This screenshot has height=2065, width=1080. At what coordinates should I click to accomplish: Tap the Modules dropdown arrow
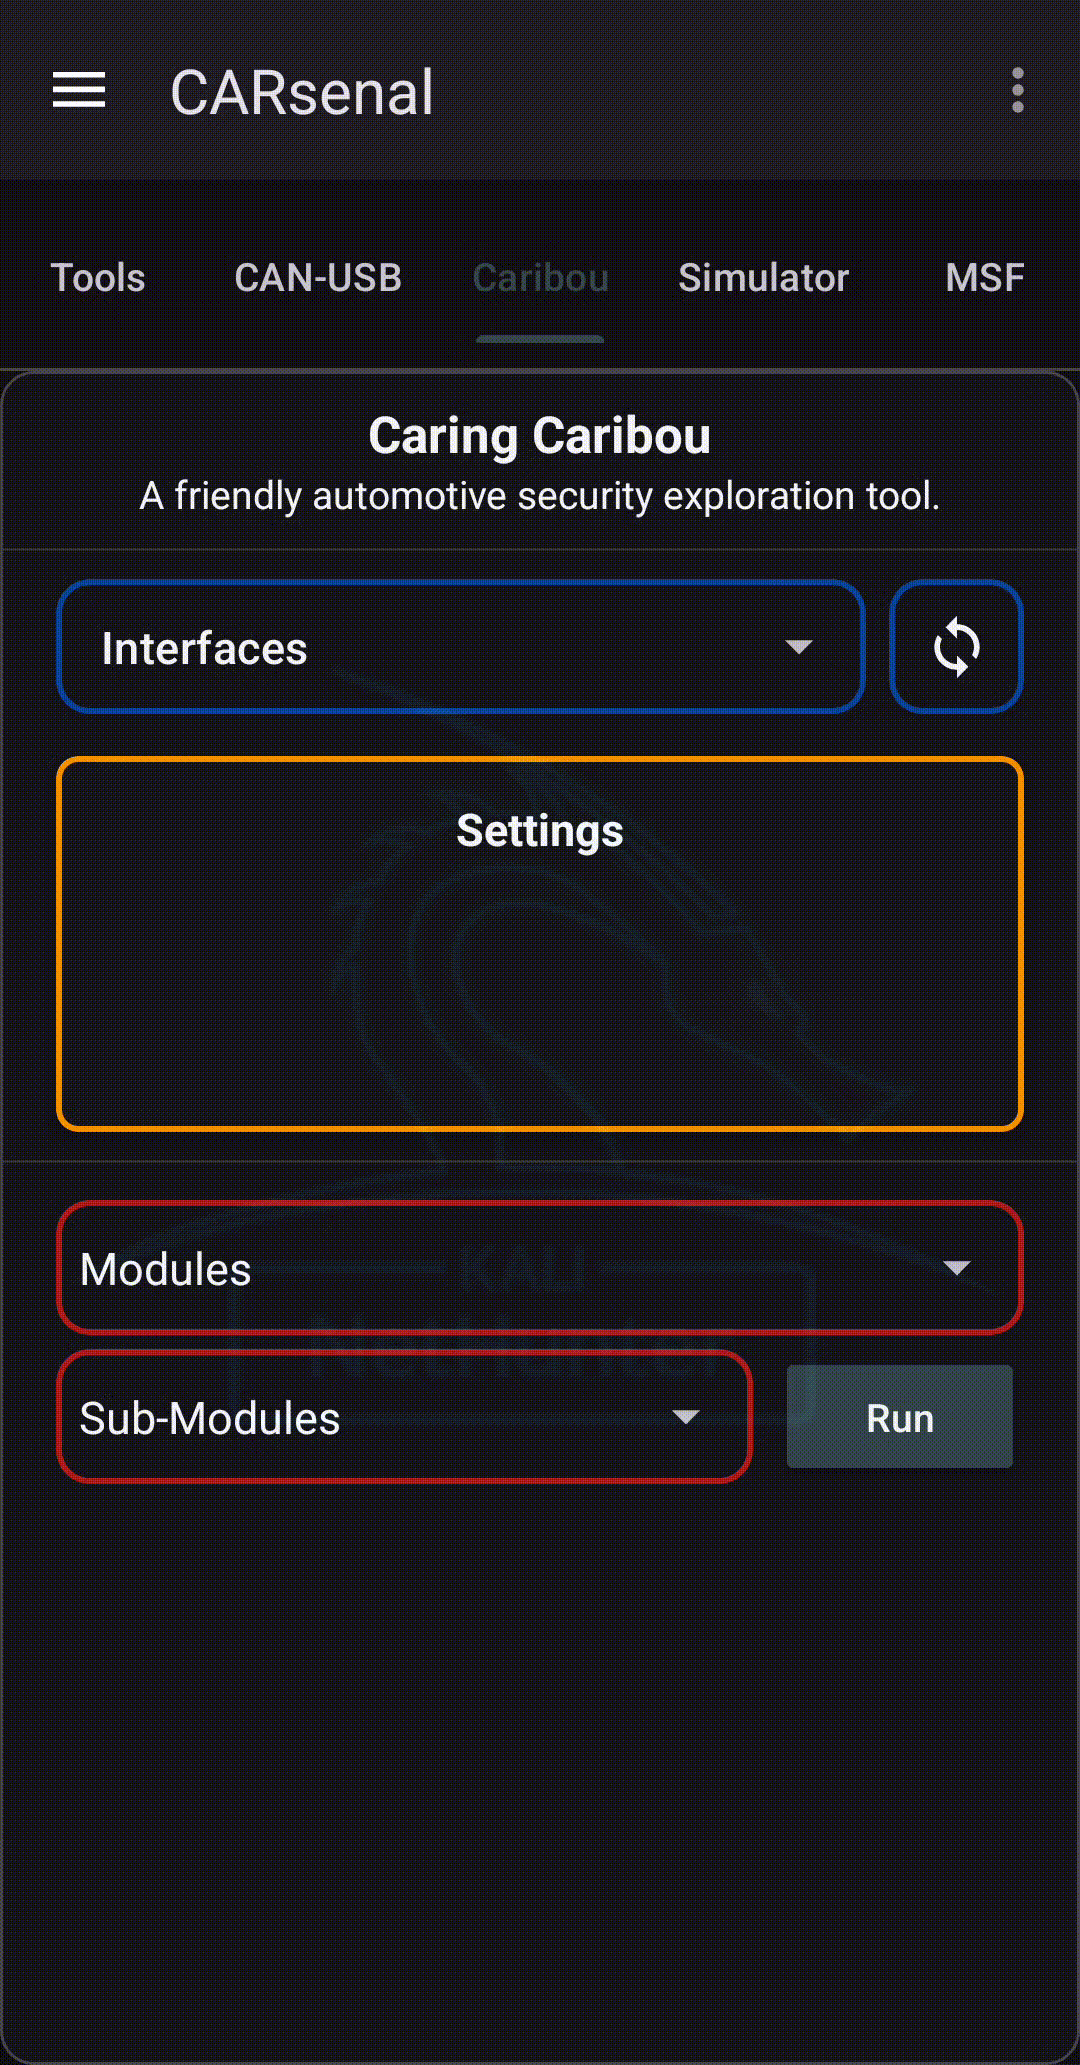point(956,1268)
